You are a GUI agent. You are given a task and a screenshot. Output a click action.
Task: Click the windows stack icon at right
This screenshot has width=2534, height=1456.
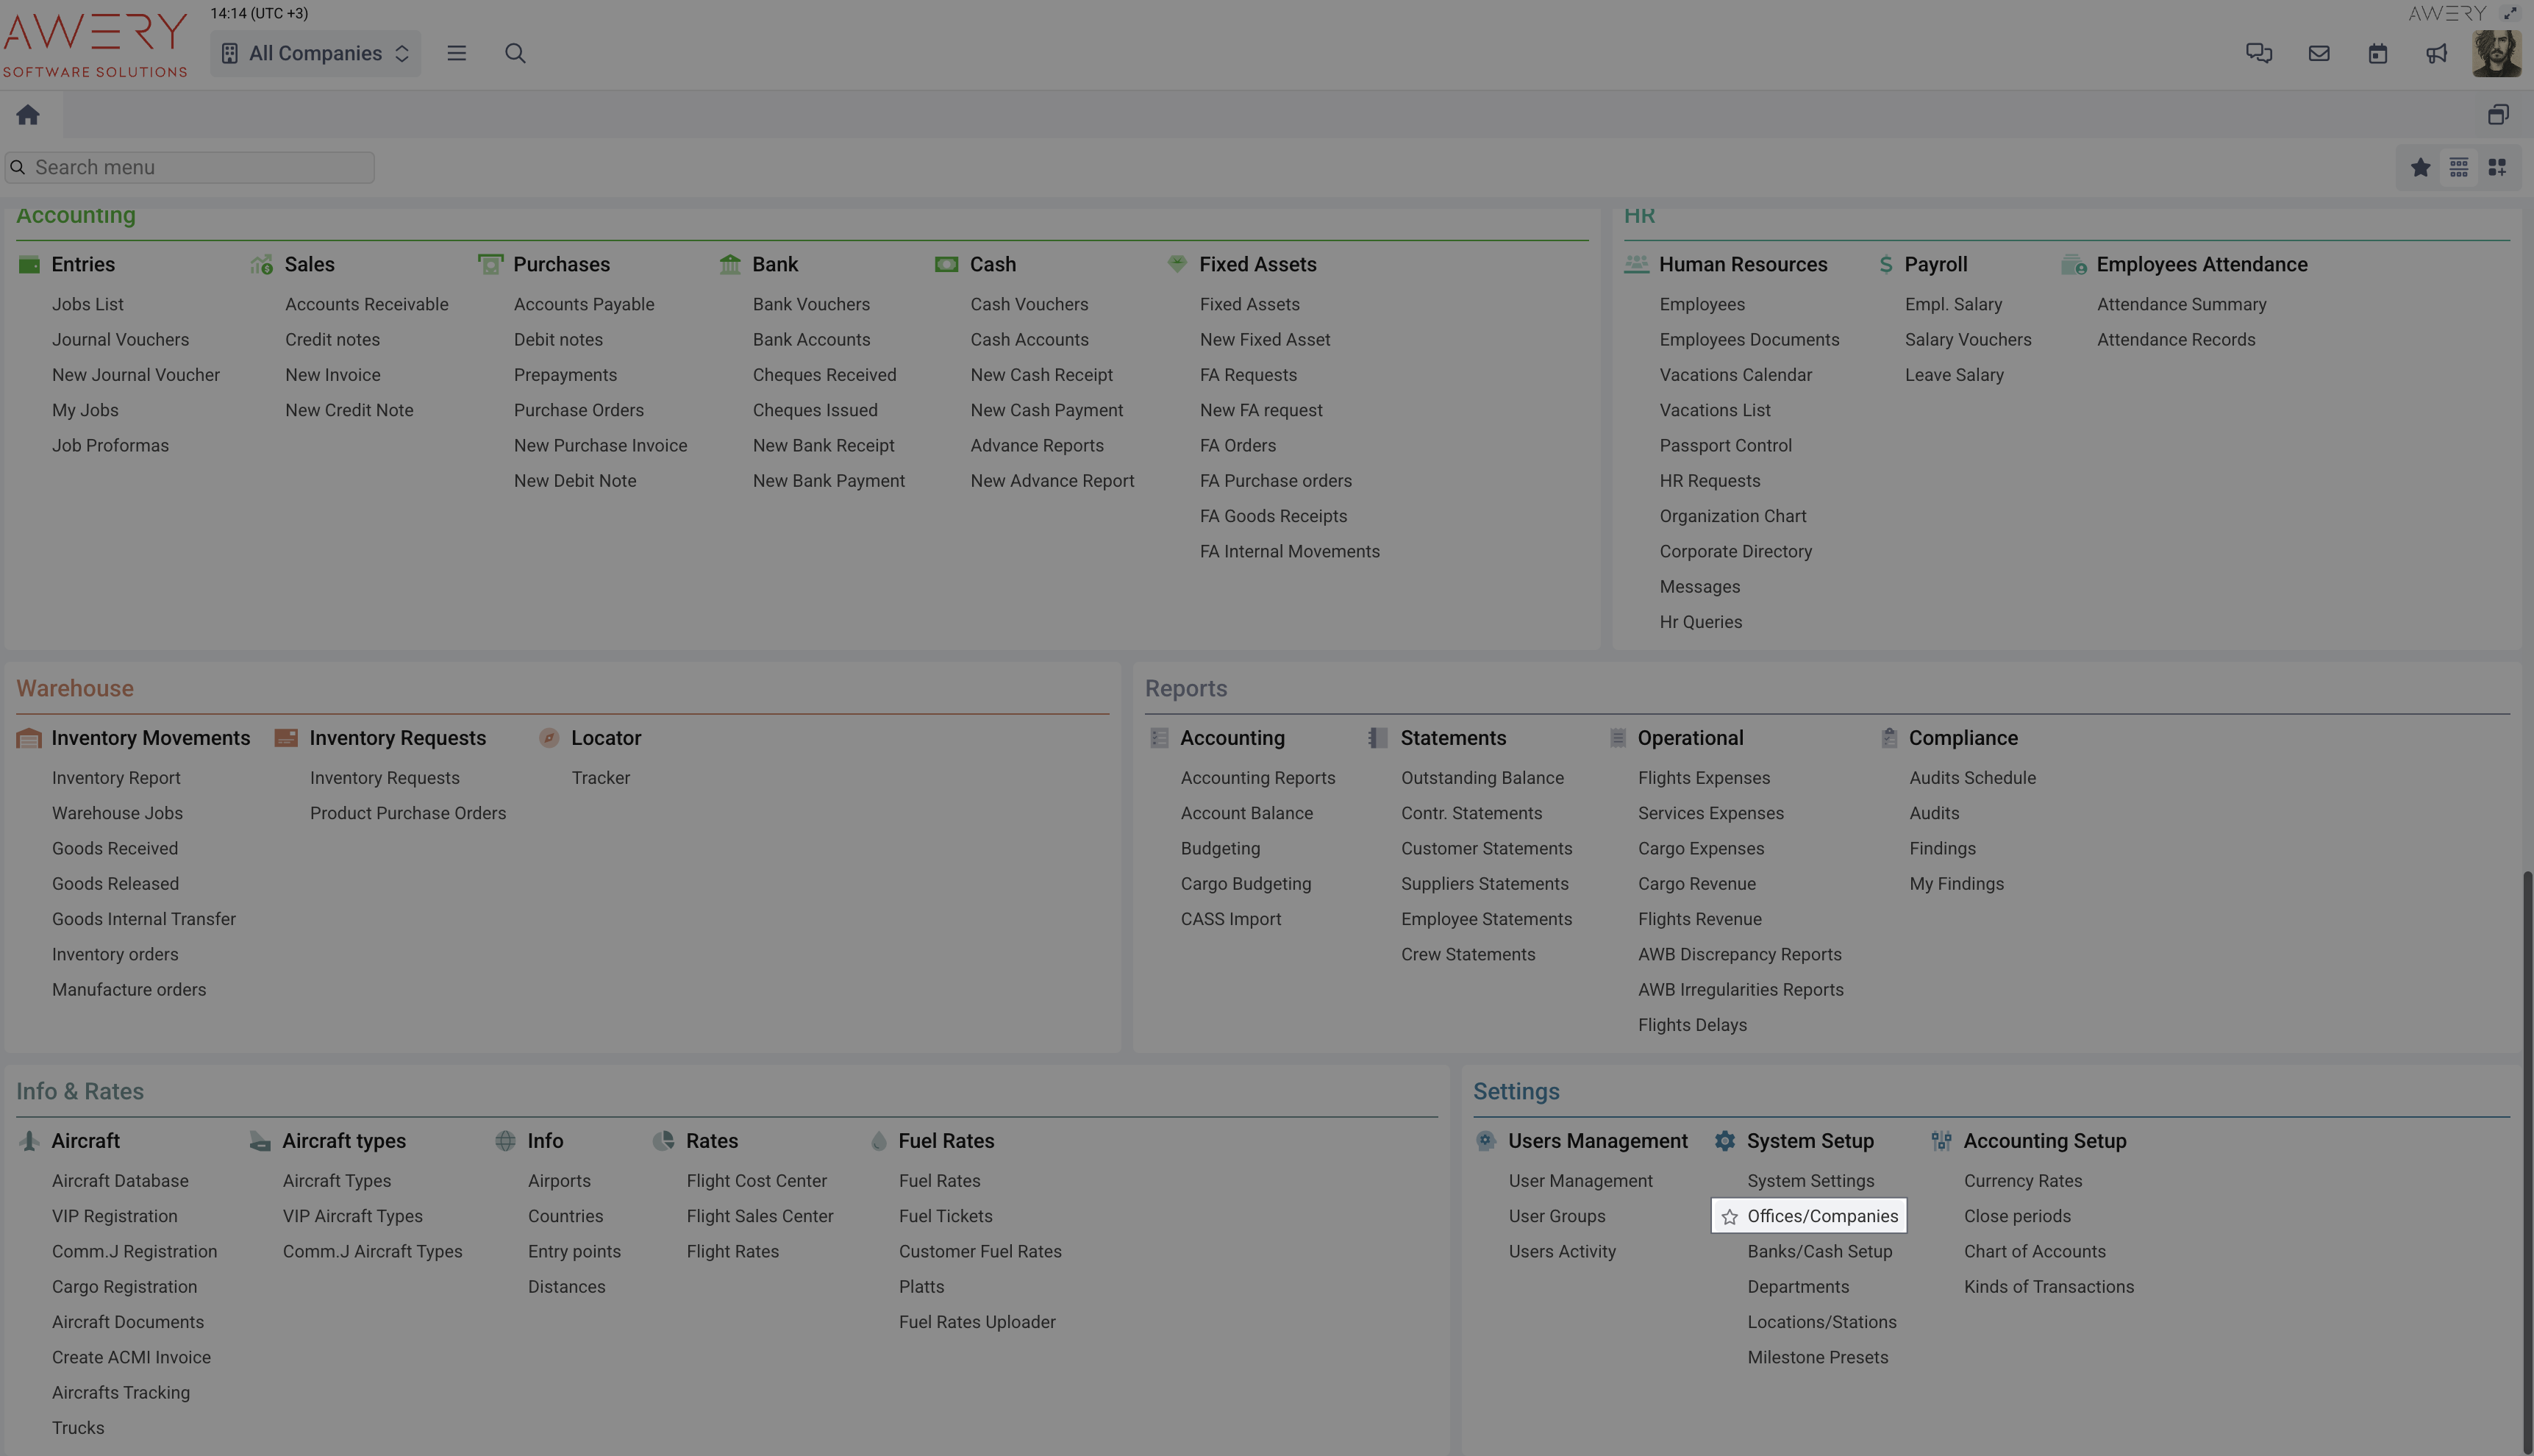(2498, 115)
